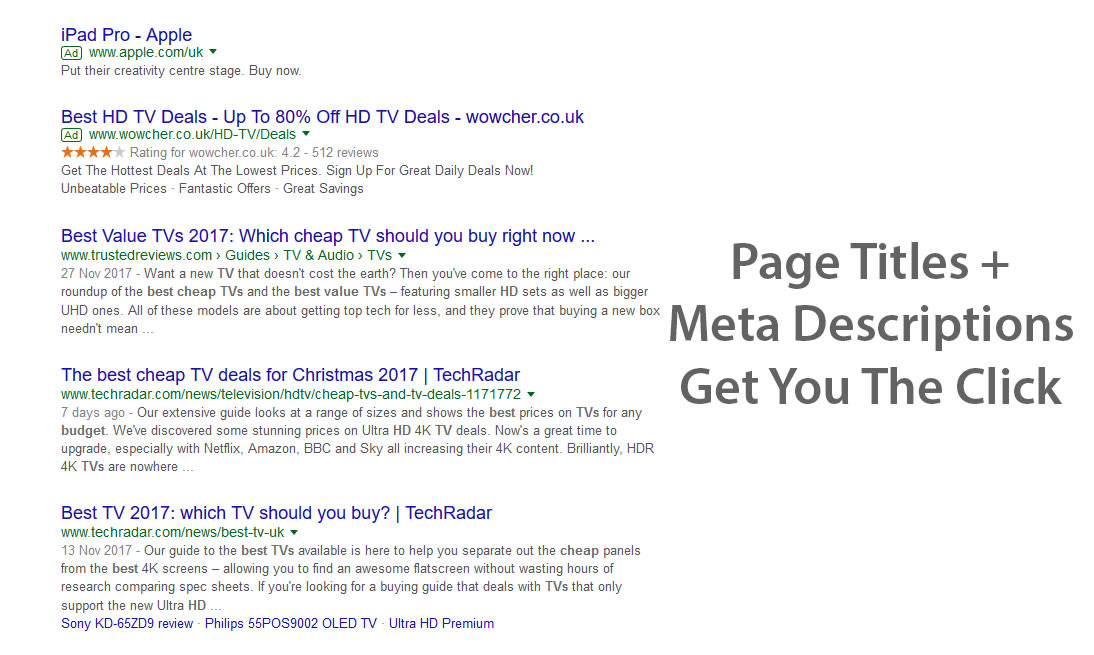Click the Ad badge beside www.wowcher.co.uk/HD-TV/Deals
The height and width of the screenshot is (655, 1094).
(71, 135)
